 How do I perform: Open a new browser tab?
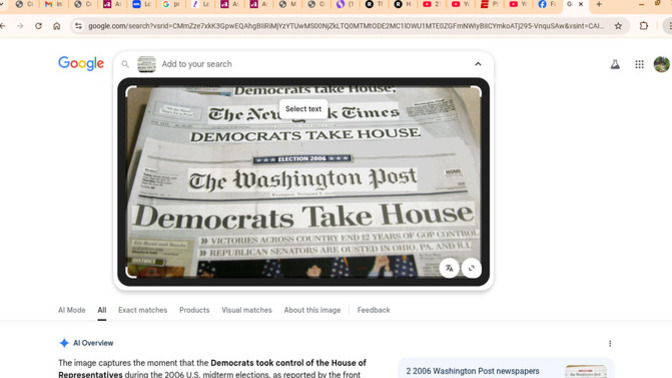(599, 4)
